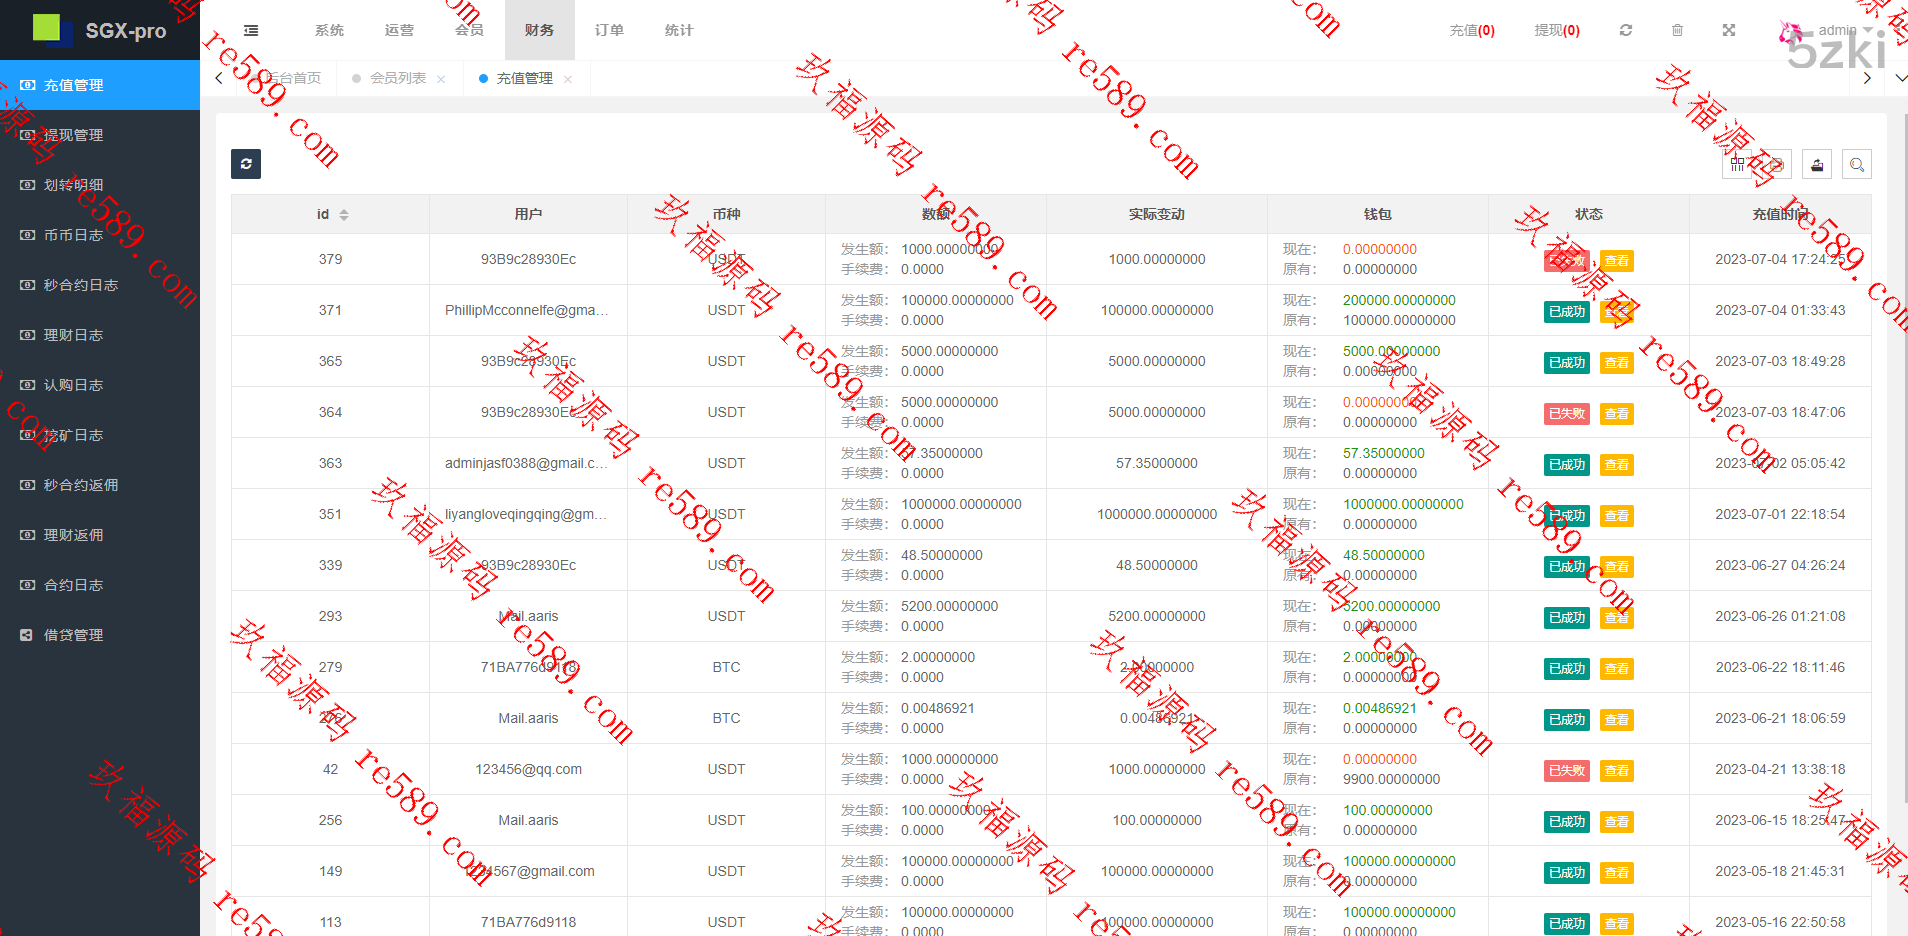Switch to the 订单 top menu
The height and width of the screenshot is (936, 1908).
[609, 31]
